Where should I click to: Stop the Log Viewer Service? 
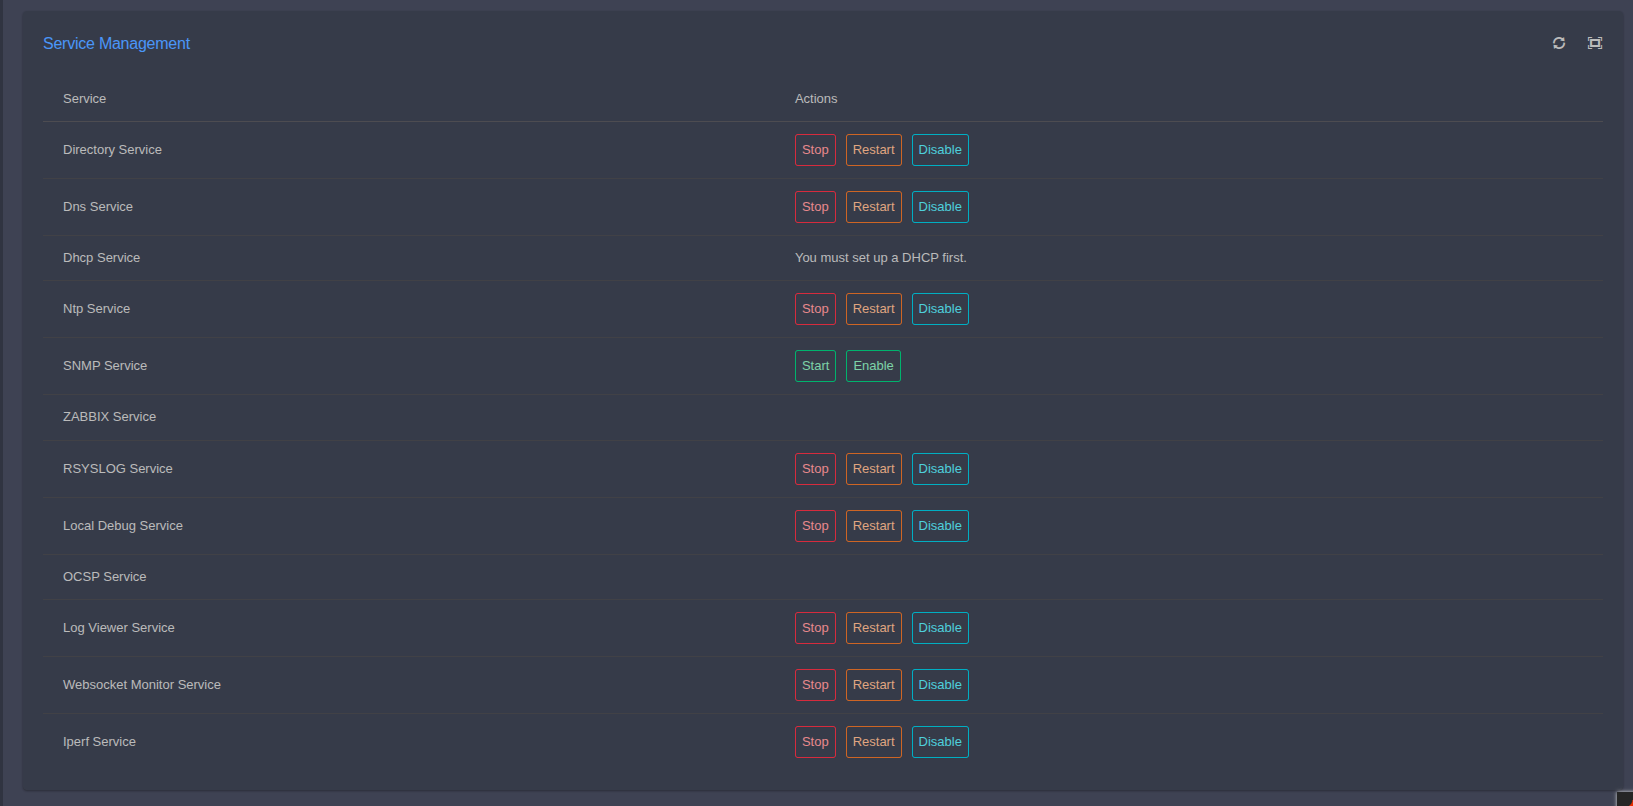pyautogui.click(x=815, y=628)
